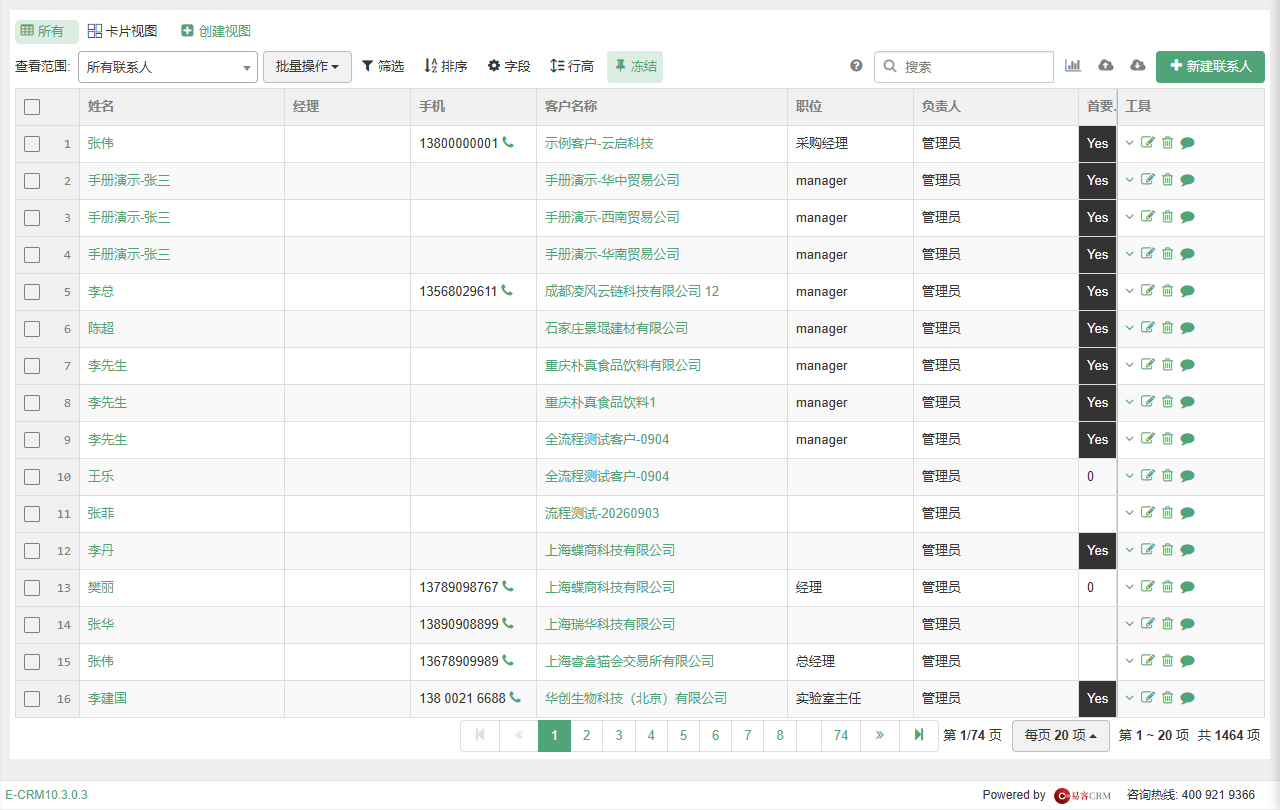Open the help question mark icon
The width and height of the screenshot is (1280, 810).
pyautogui.click(x=856, y=66)
